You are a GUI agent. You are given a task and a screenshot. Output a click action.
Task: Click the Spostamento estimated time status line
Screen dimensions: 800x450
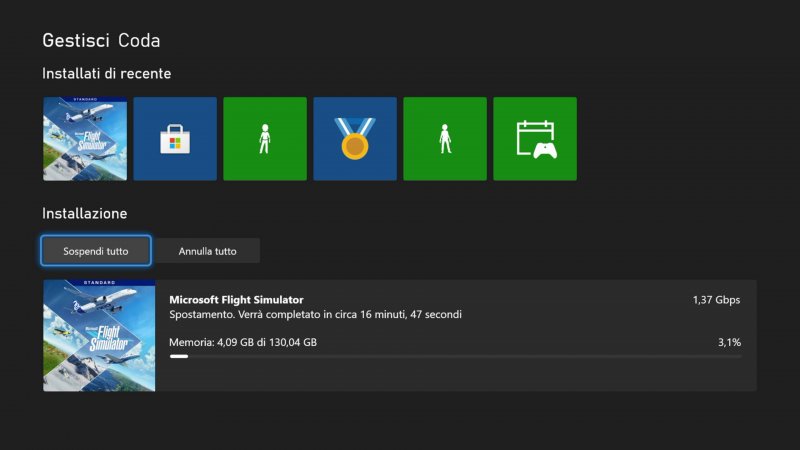coord(315,314)
